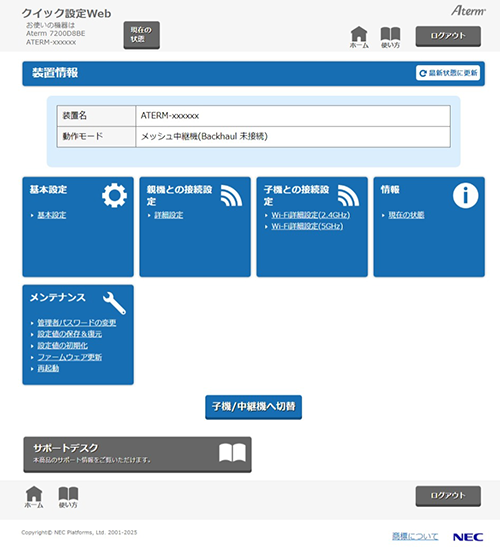Click the 使い方 book icon in the footer
Viewport: 500px width, 549px height.
pyautogui.click(x=68, y=497)
